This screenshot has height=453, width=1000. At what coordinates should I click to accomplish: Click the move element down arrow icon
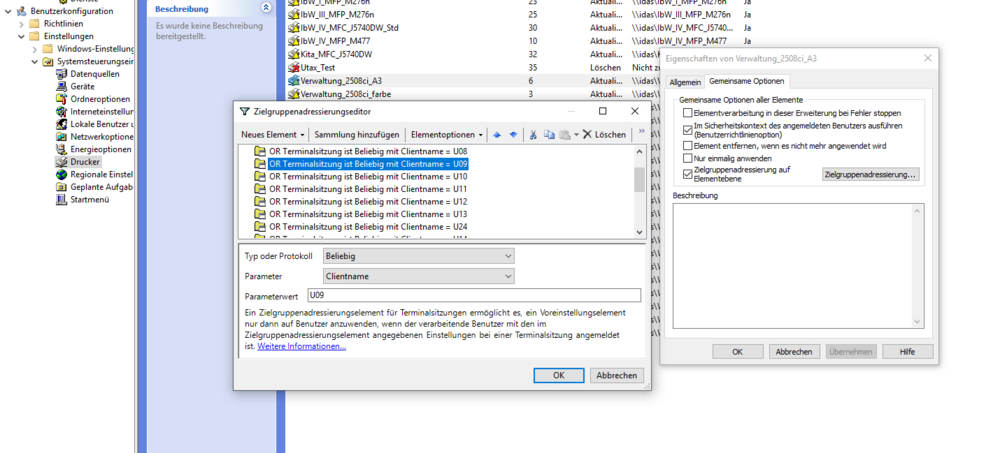point(513,135)
